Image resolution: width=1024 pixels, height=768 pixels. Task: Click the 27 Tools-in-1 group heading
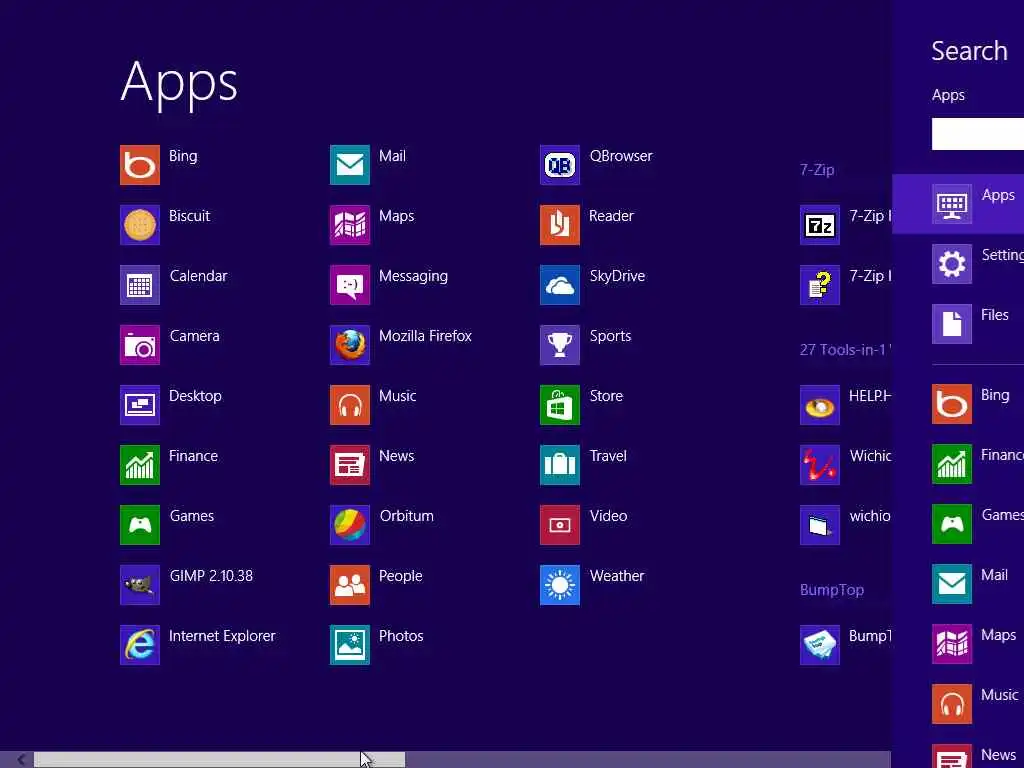(x=845, y=349)
